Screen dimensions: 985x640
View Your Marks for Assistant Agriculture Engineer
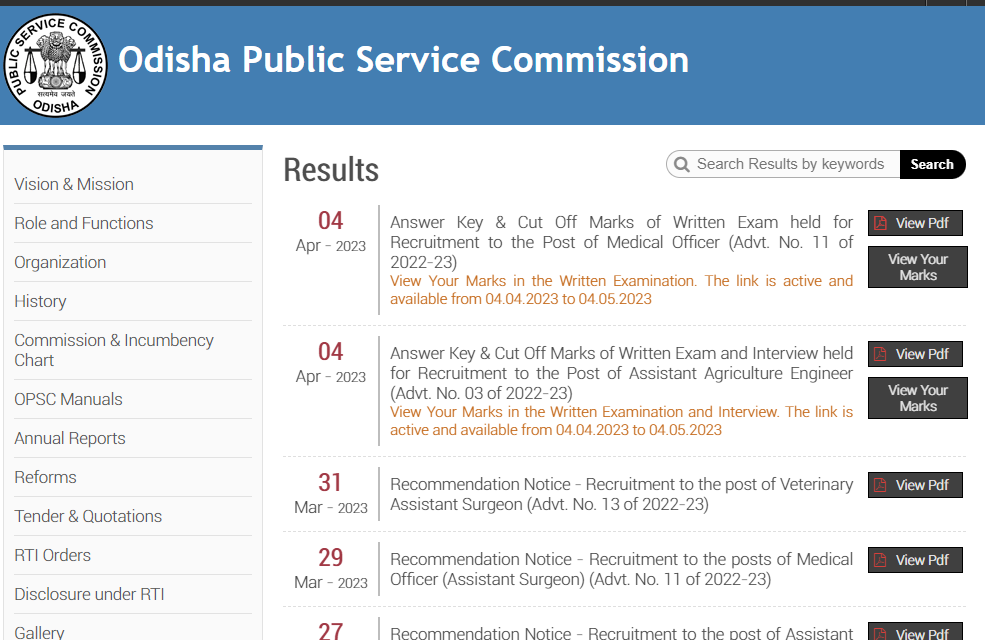pos(918,398)
